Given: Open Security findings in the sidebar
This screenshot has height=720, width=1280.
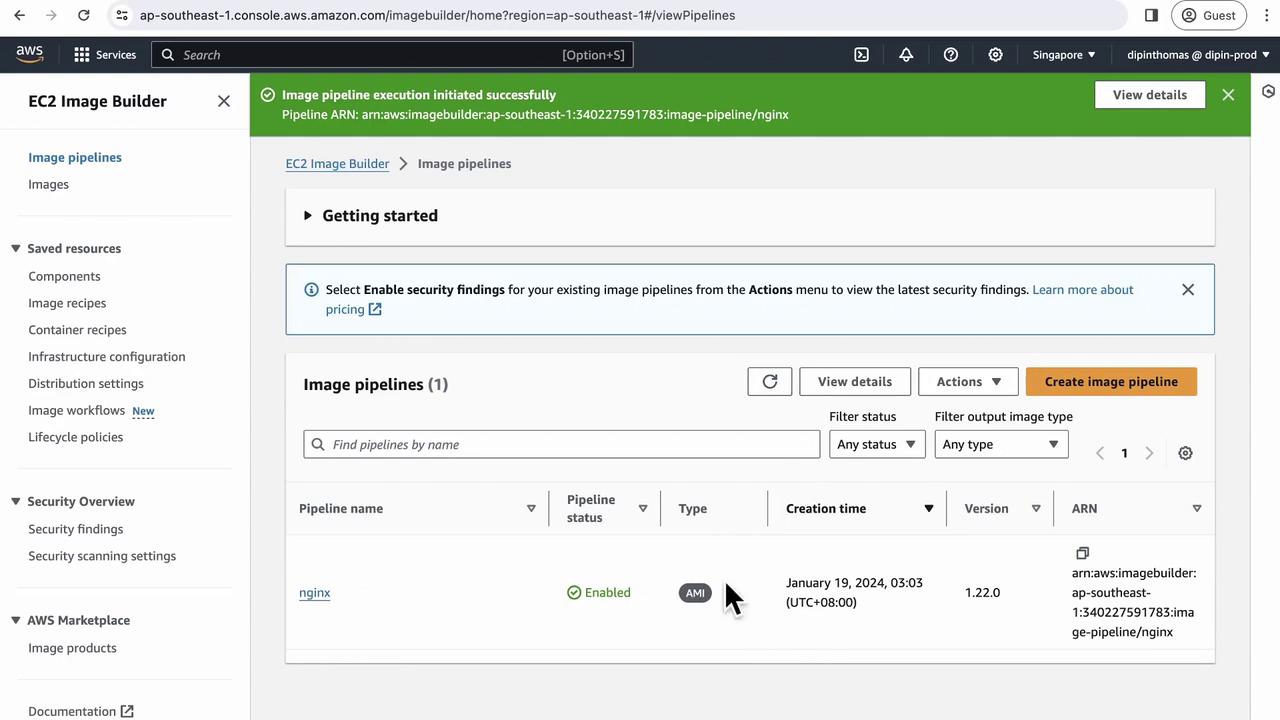Looking at the screenshot, I should (x=76, y=530).
